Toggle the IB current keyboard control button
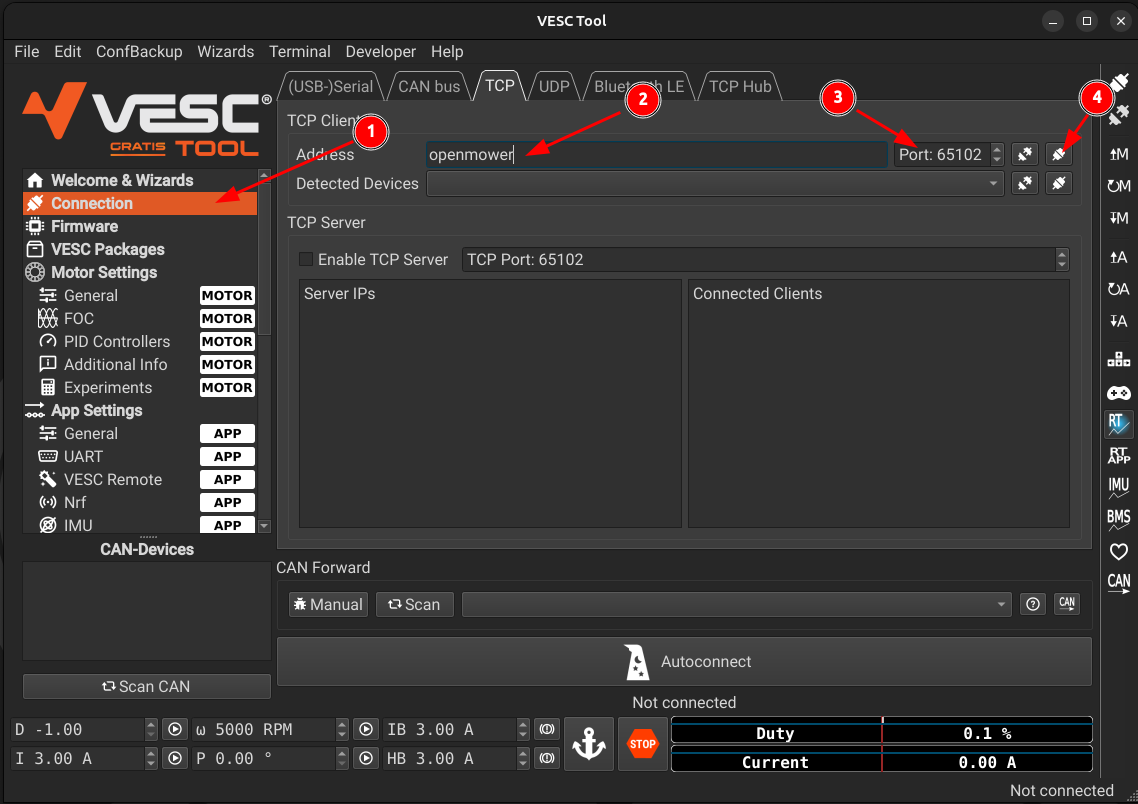The height and width of the screenshot is (804, 1138). coord(547,729)
